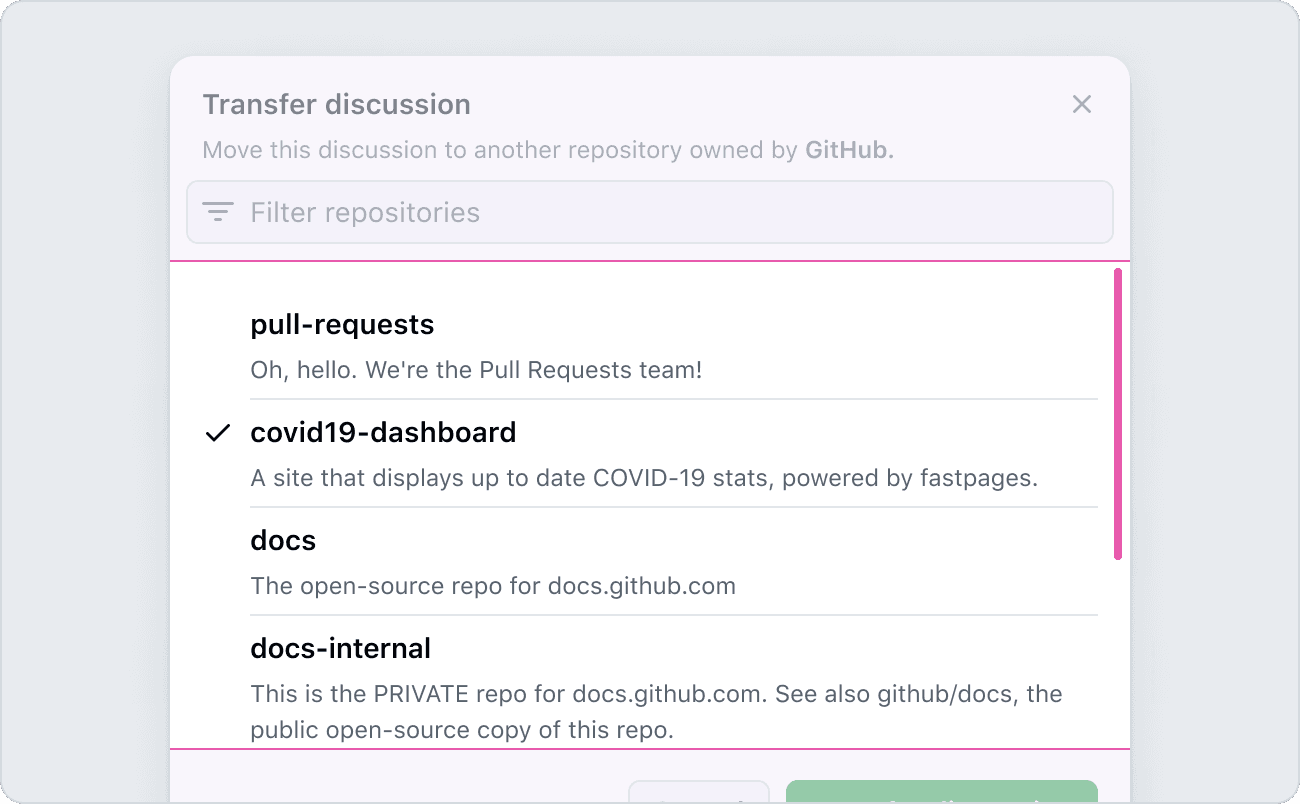
Task: Click the 'Oh, hello' pull-requests description
Action: point(476,370)
